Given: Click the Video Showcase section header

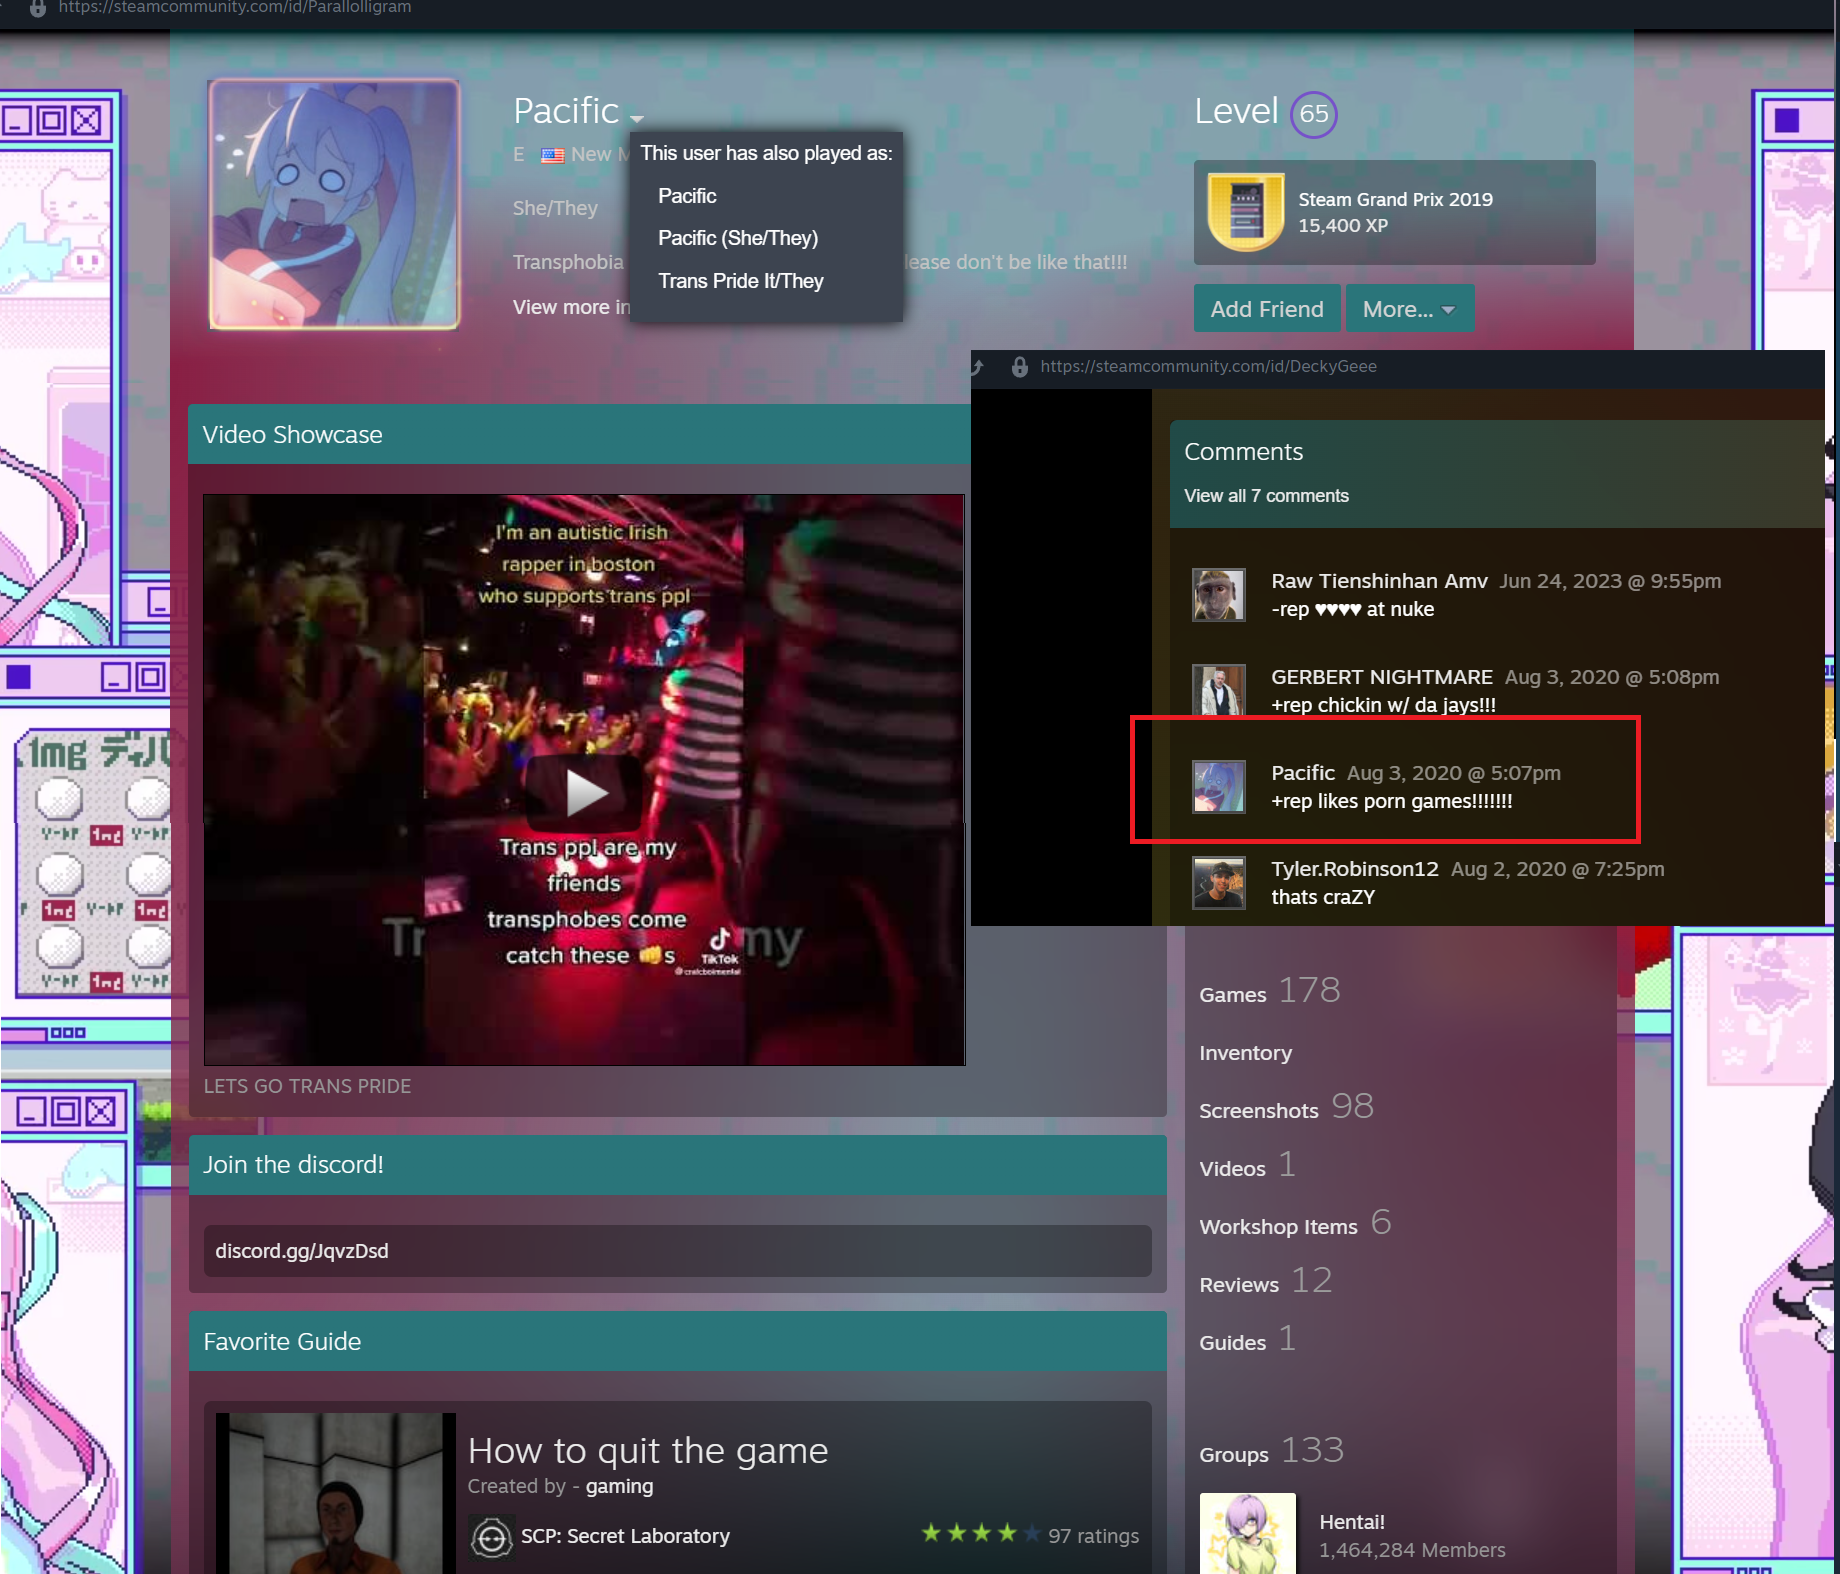Looking at the screenshot, I should click(579, 434).
